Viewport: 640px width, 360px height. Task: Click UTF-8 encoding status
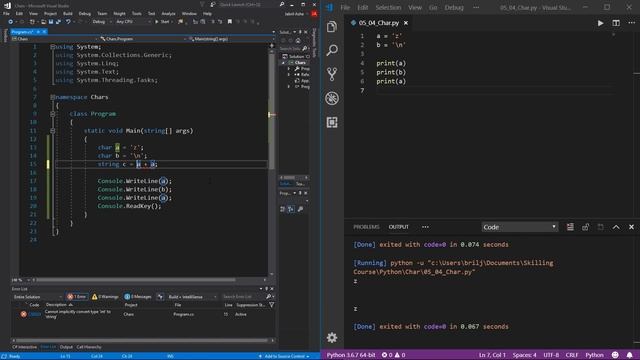pyautogui.click(x=551, y=355)
